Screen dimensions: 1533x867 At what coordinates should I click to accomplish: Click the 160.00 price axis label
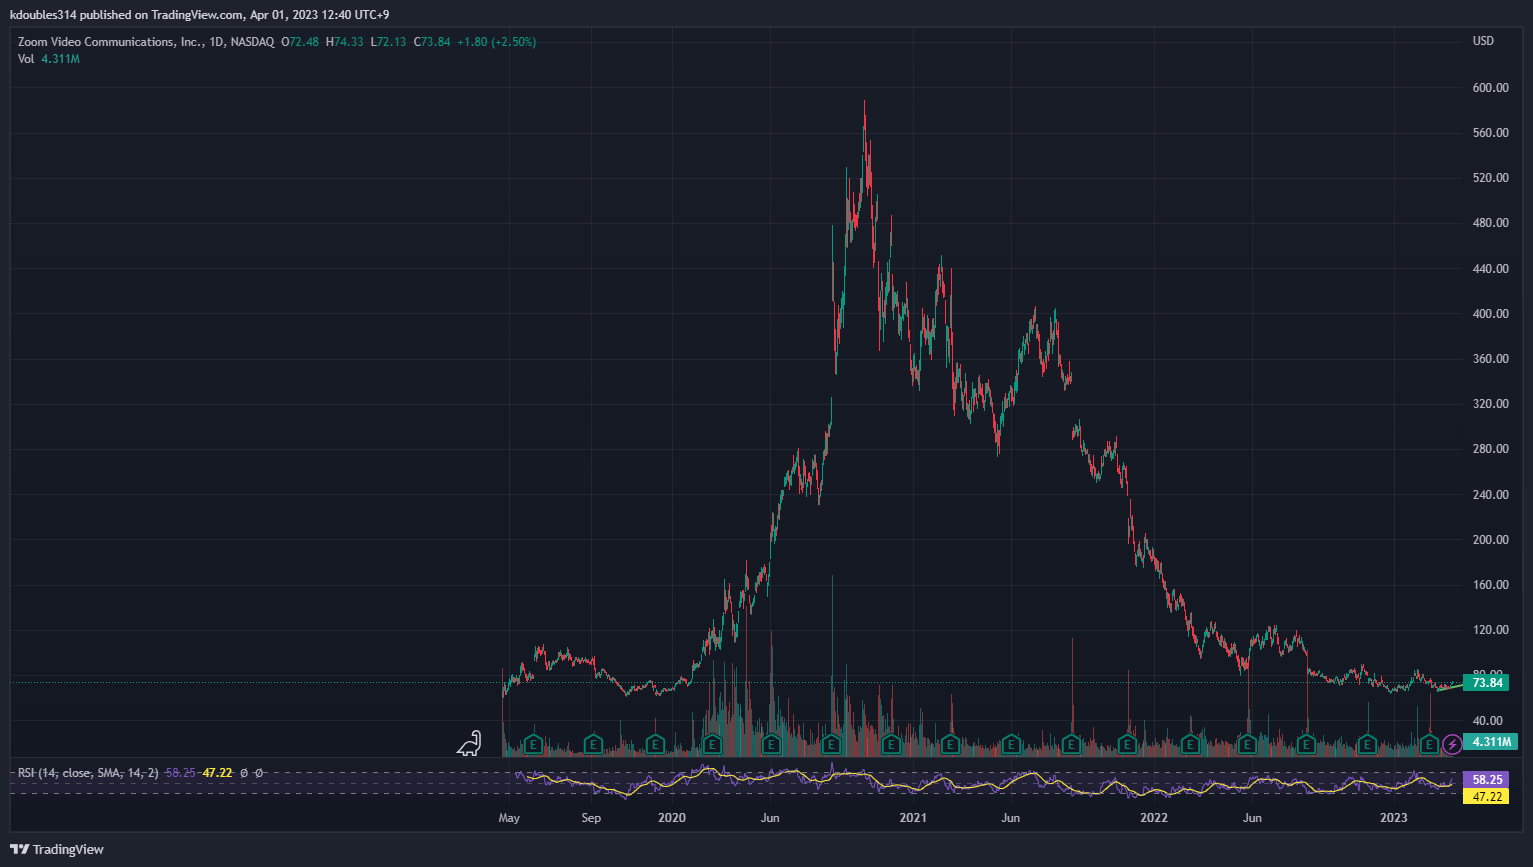tap(1490, 585)
